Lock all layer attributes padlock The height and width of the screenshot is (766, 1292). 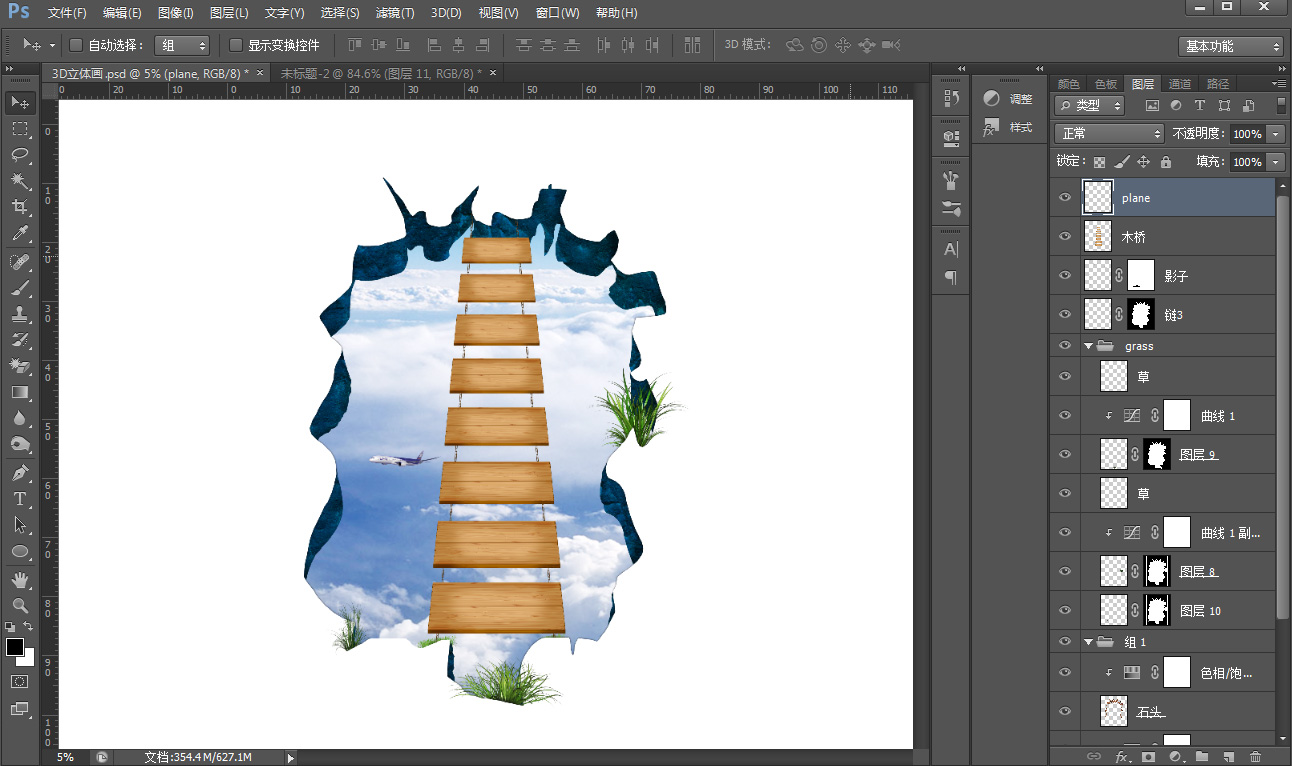(x=1165, y=161)
